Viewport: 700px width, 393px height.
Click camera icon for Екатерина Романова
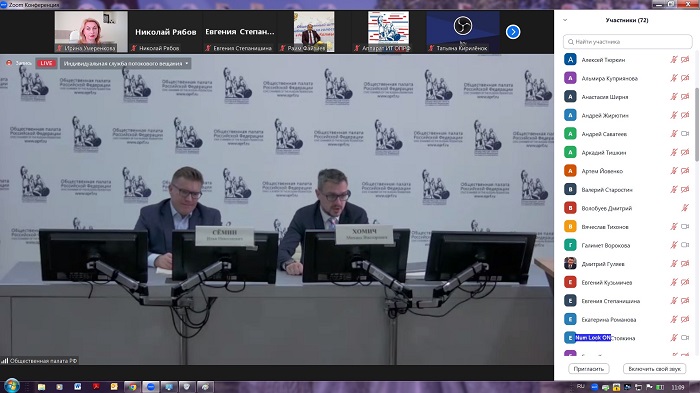685,319
